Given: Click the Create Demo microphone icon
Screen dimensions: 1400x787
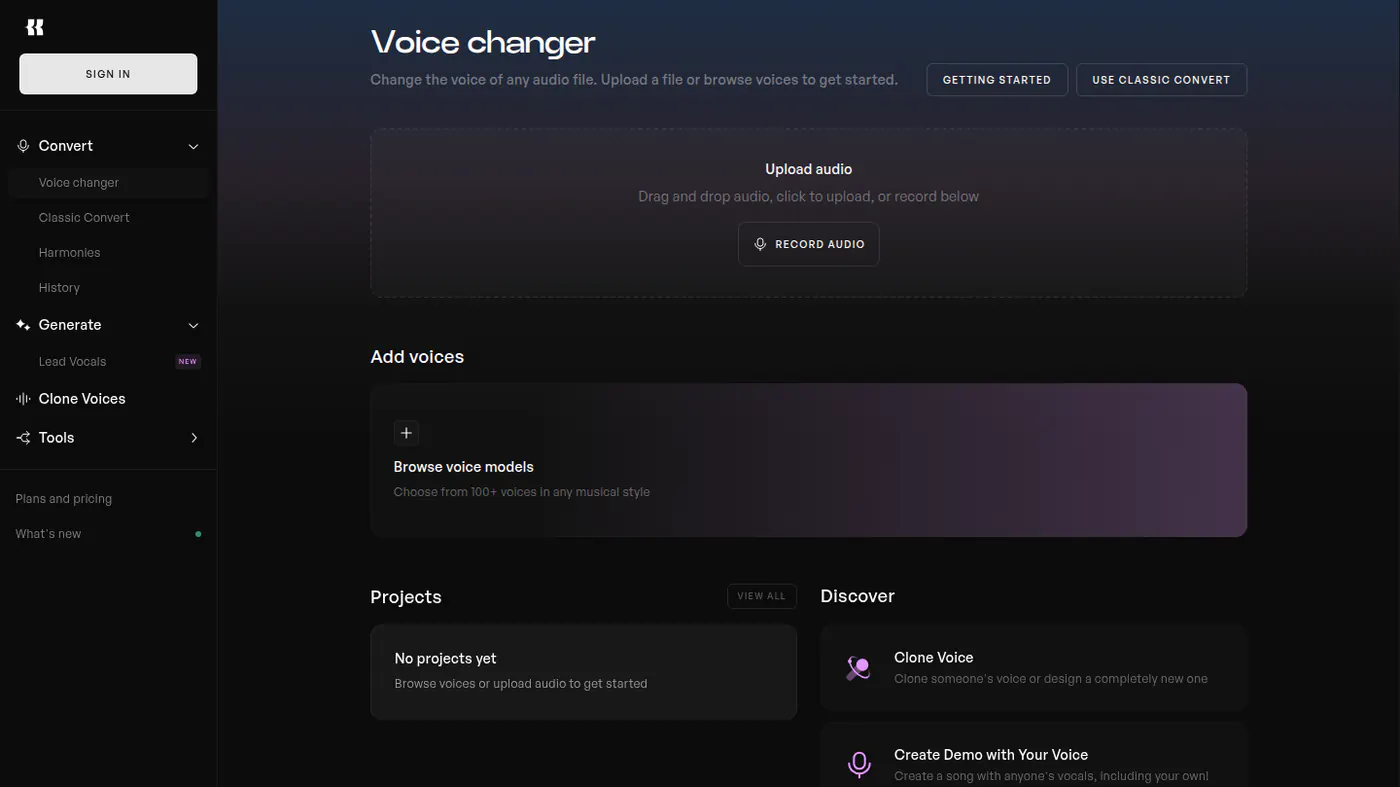Looking at the screenshot, I should coord(859,765).
